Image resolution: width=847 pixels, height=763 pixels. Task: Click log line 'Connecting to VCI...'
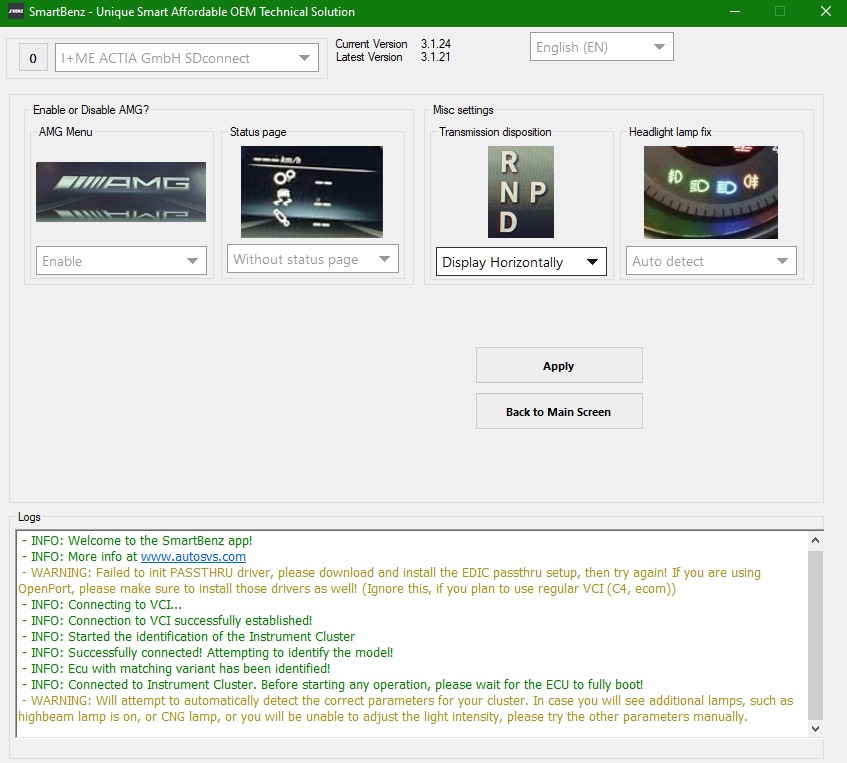tap(102, 605)
